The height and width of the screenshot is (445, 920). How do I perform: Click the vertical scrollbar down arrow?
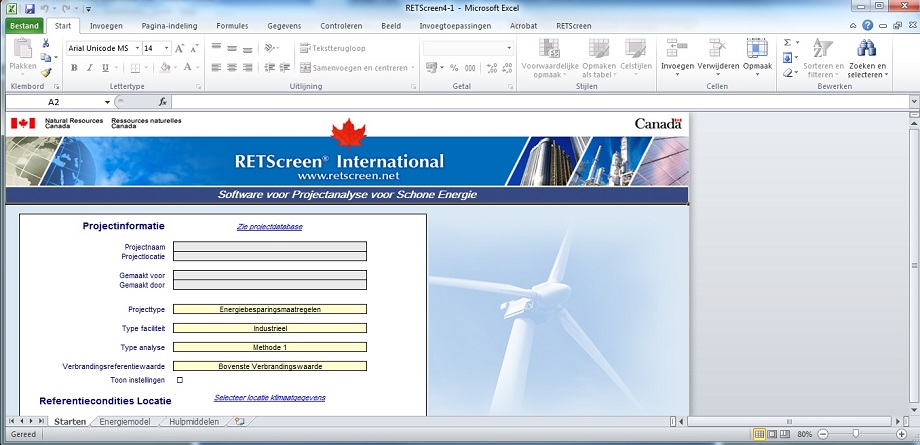click(x=914, y=409)
